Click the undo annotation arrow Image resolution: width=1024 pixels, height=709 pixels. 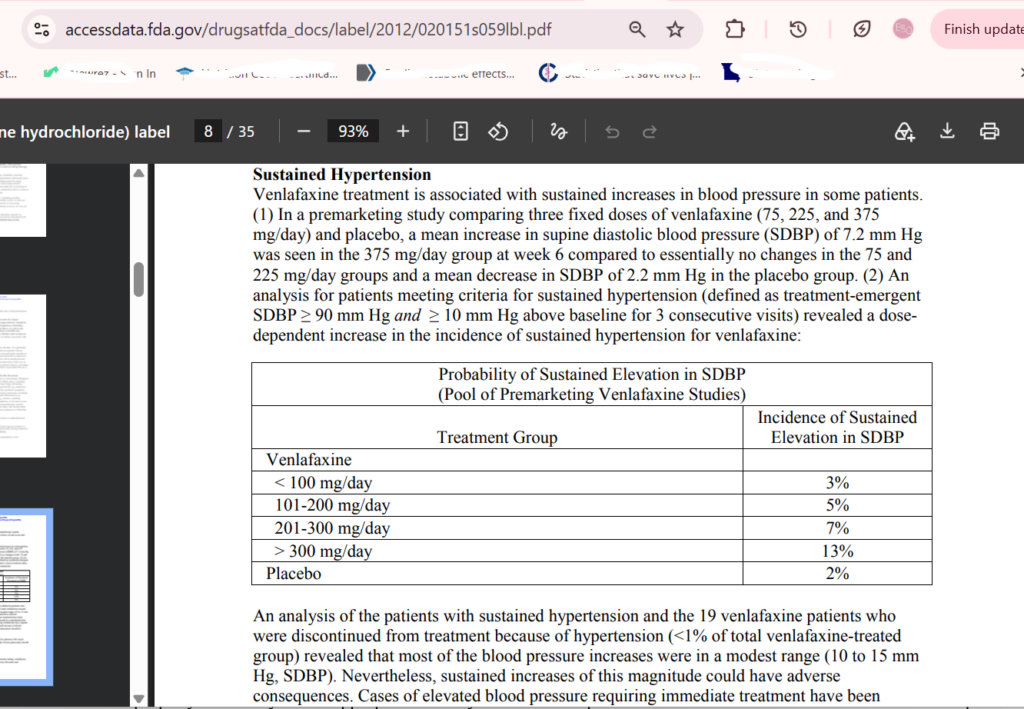point(612,132)
